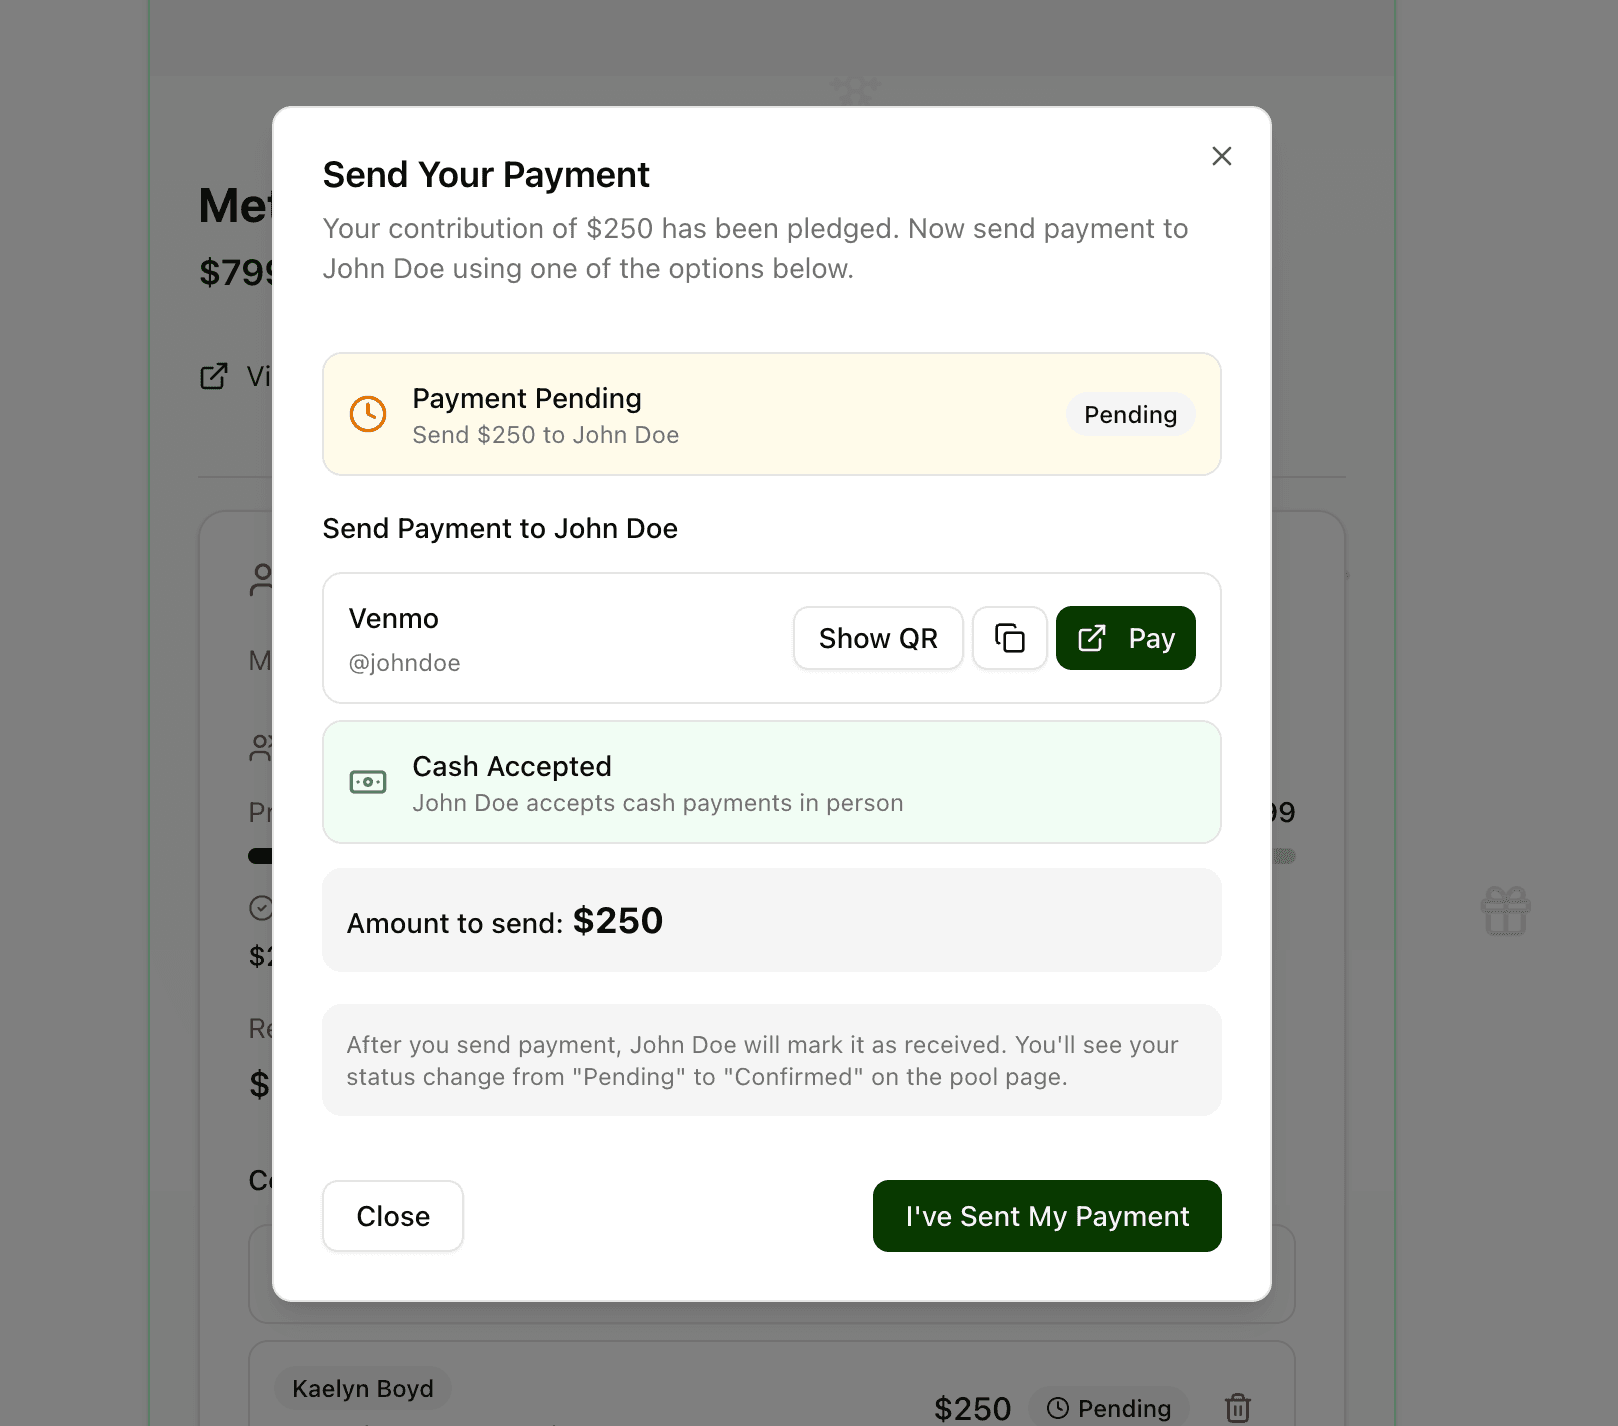Click the gift icon on the right side
Image resolution: width=1618 pixels, height=1426 pixels.
(1504, 909)
